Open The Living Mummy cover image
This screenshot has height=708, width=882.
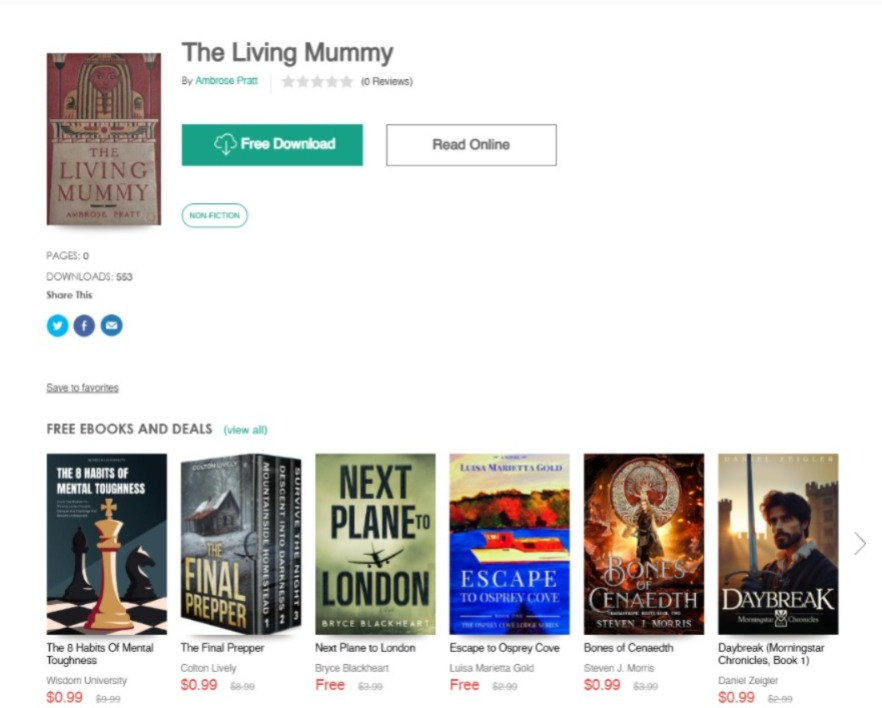[x=104, y=139]
